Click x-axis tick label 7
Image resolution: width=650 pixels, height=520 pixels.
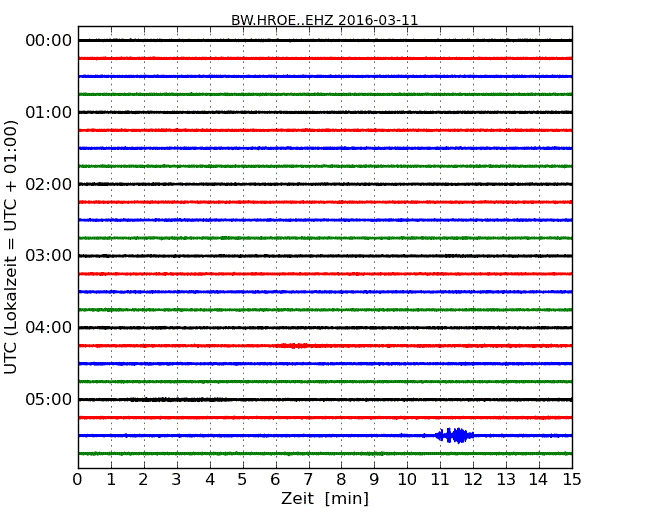[308, 479]
